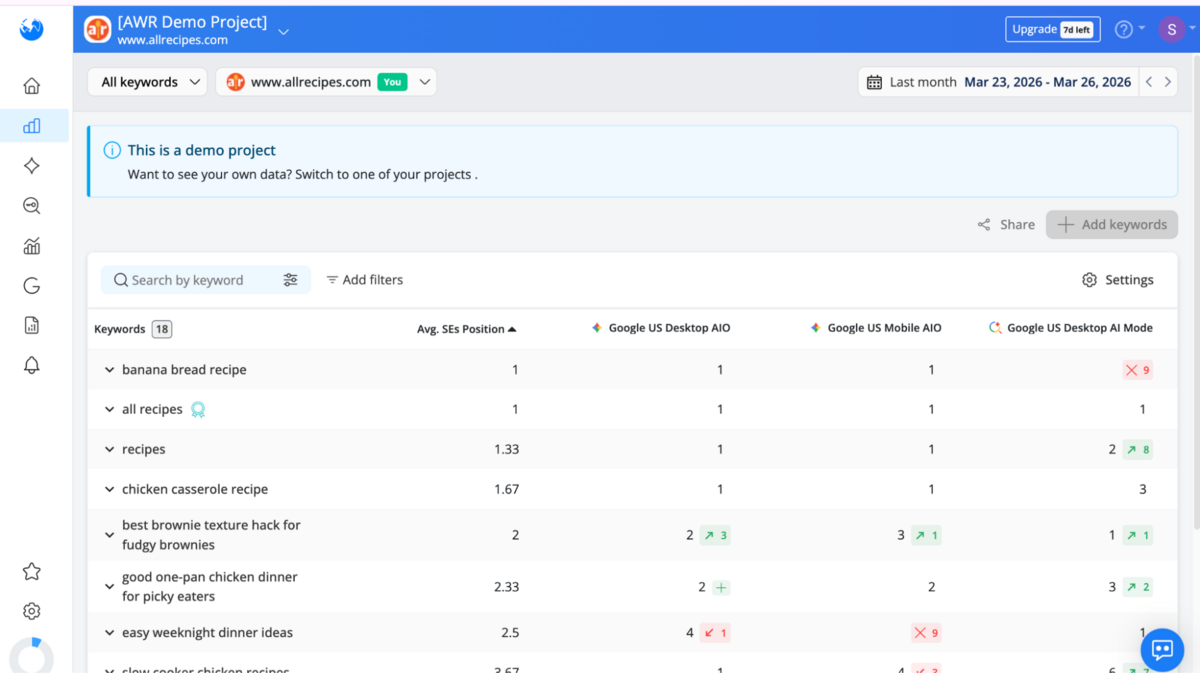Expand the best brownie texture hack row
The width and height of the screenshot is (1200, 673).
click(109, 535)
